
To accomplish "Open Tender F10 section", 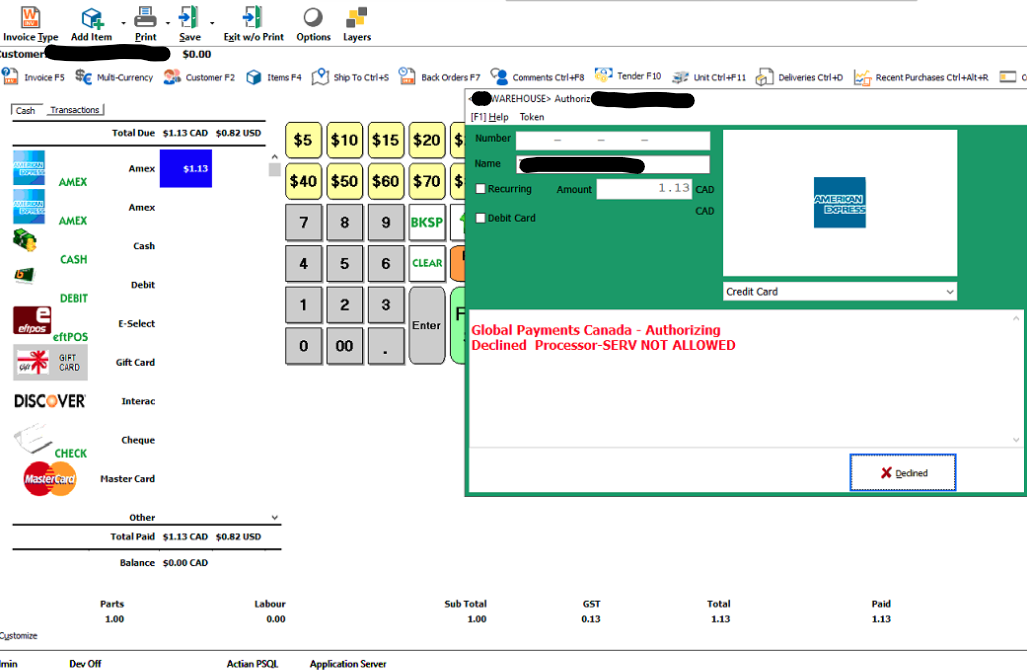I will [x=628, y=76].
